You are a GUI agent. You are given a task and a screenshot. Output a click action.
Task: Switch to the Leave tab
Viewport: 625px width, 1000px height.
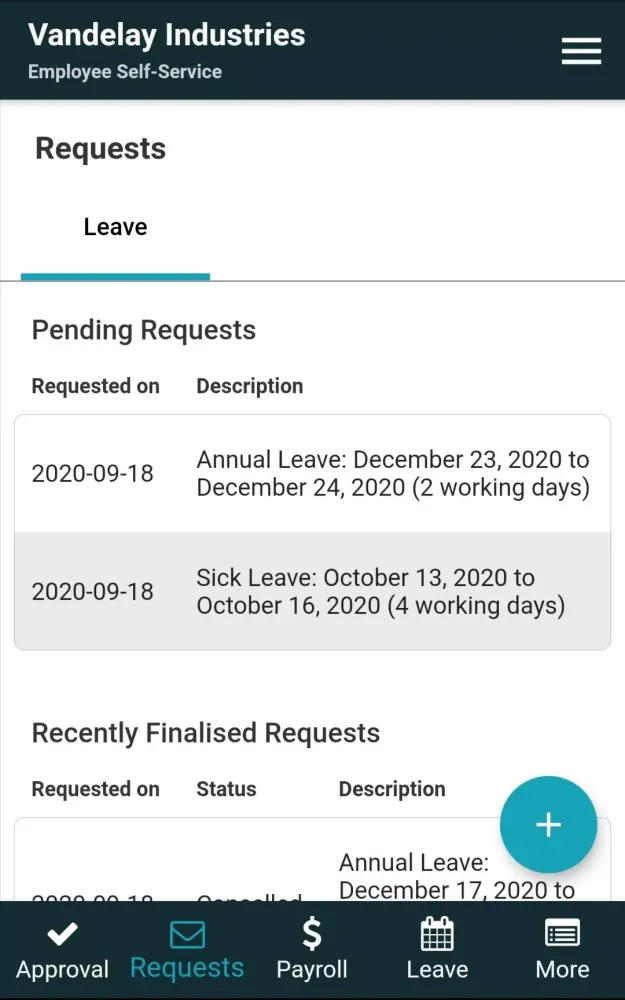(x=115, y=228)
